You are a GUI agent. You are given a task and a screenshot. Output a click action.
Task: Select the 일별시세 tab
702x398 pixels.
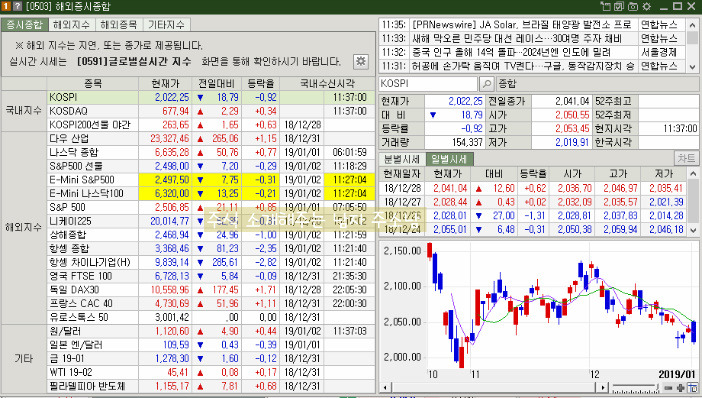point(449,159)
